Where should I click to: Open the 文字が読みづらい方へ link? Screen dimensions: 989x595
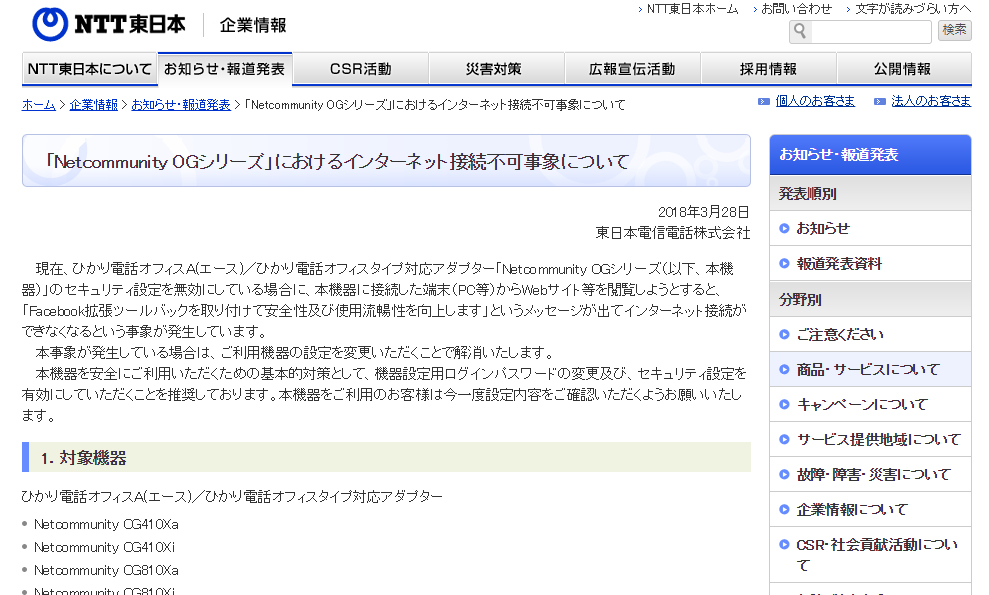[x=913, y=9]
